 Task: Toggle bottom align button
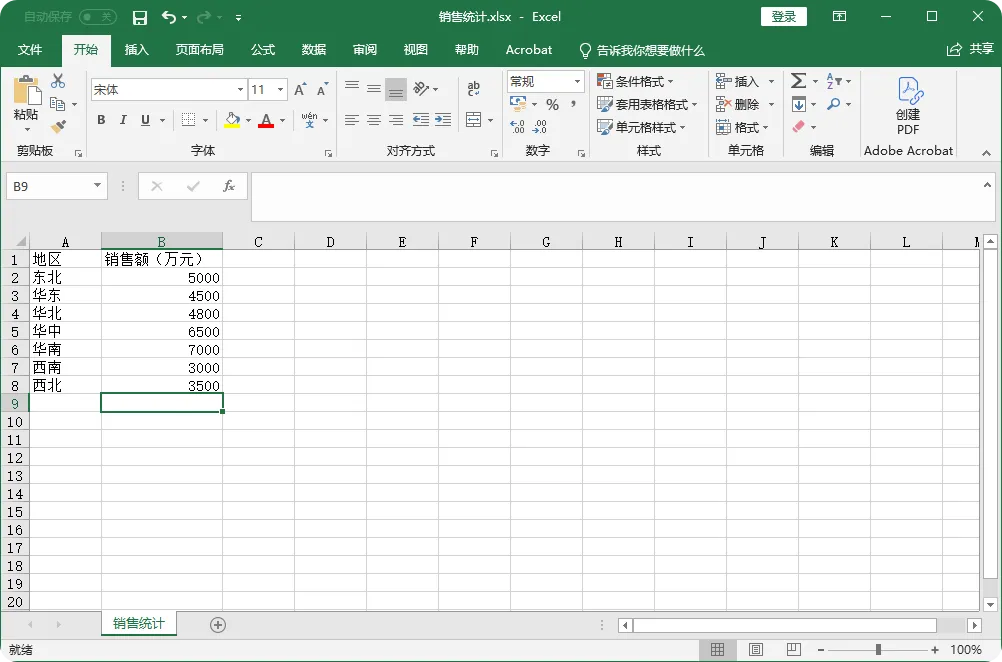click(396, 89)
